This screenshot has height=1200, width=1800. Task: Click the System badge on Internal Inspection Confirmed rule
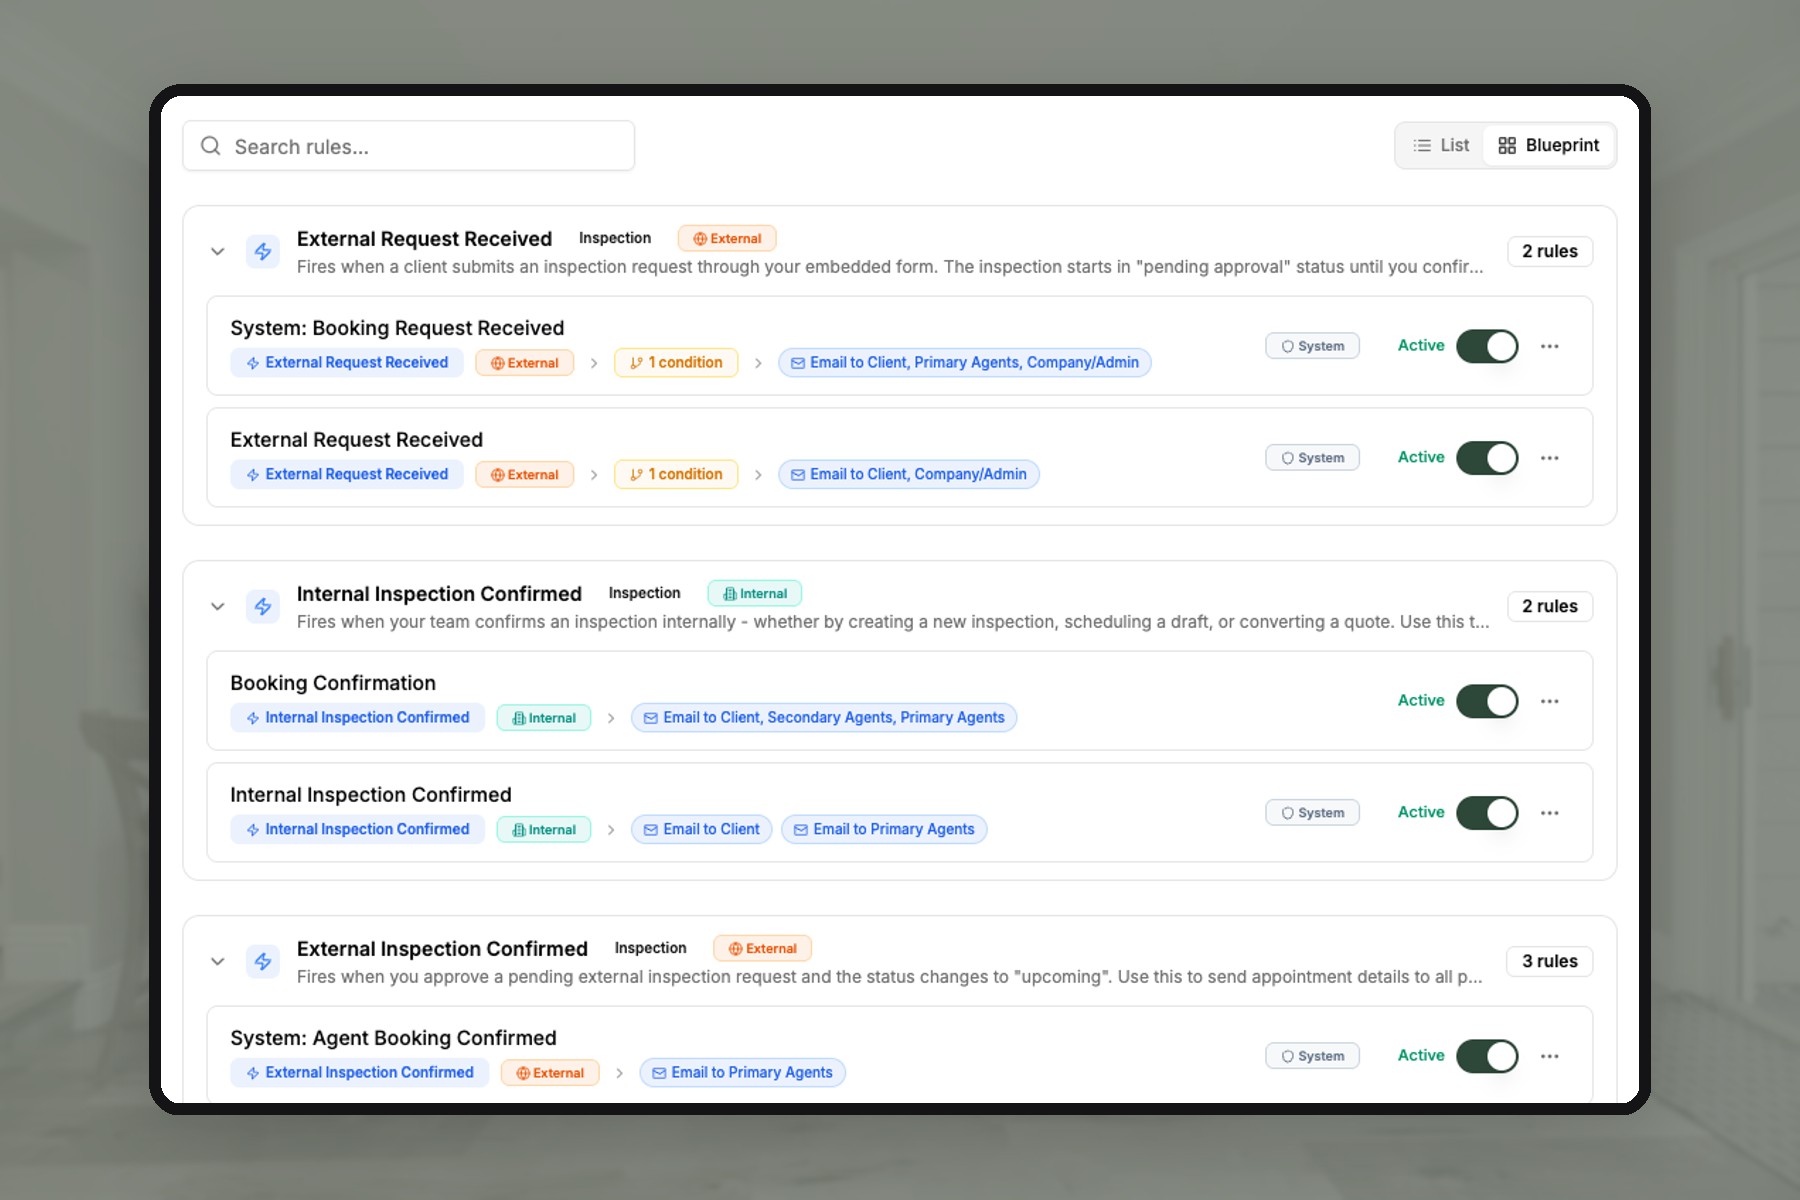[1312, 813]
